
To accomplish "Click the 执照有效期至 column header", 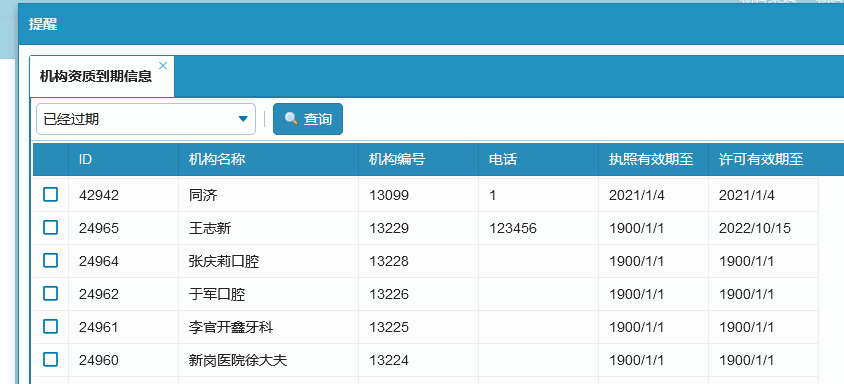I will (x=653, y=159).
